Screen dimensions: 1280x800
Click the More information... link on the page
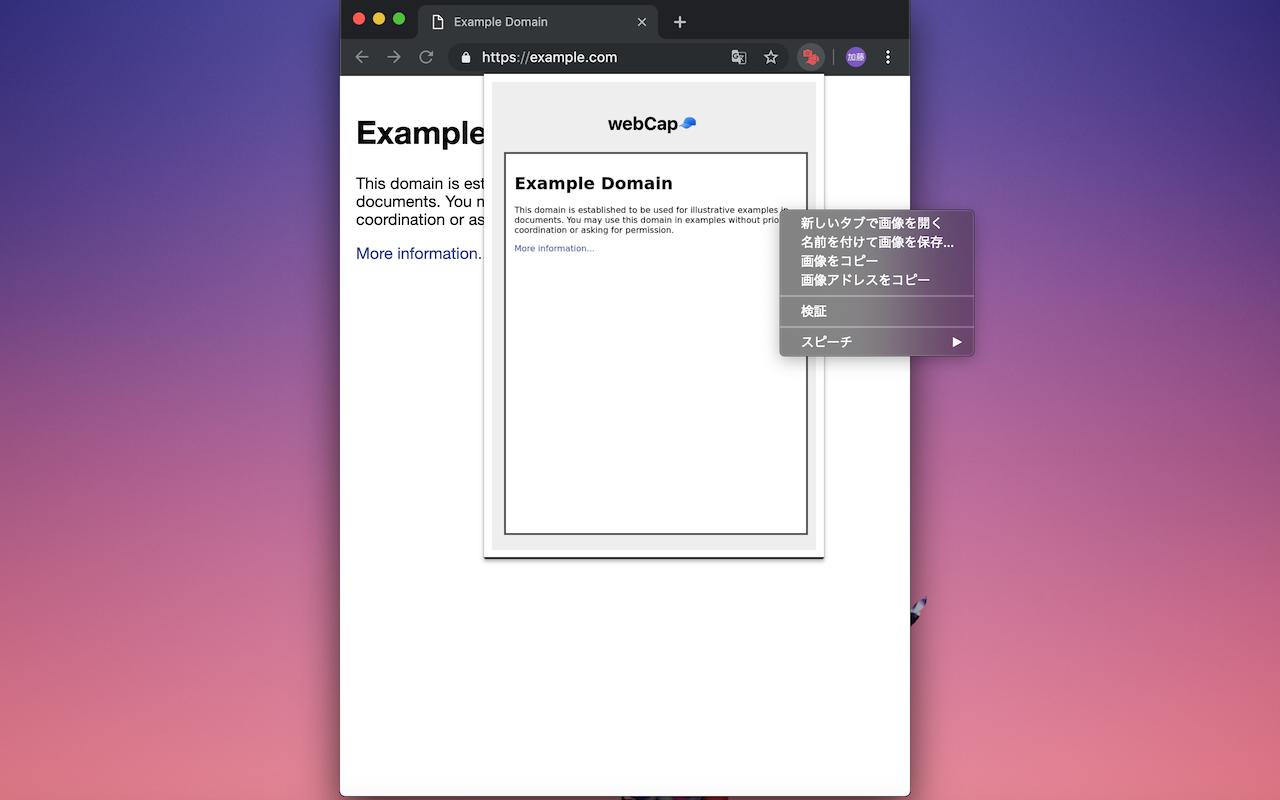click(418, 254)
